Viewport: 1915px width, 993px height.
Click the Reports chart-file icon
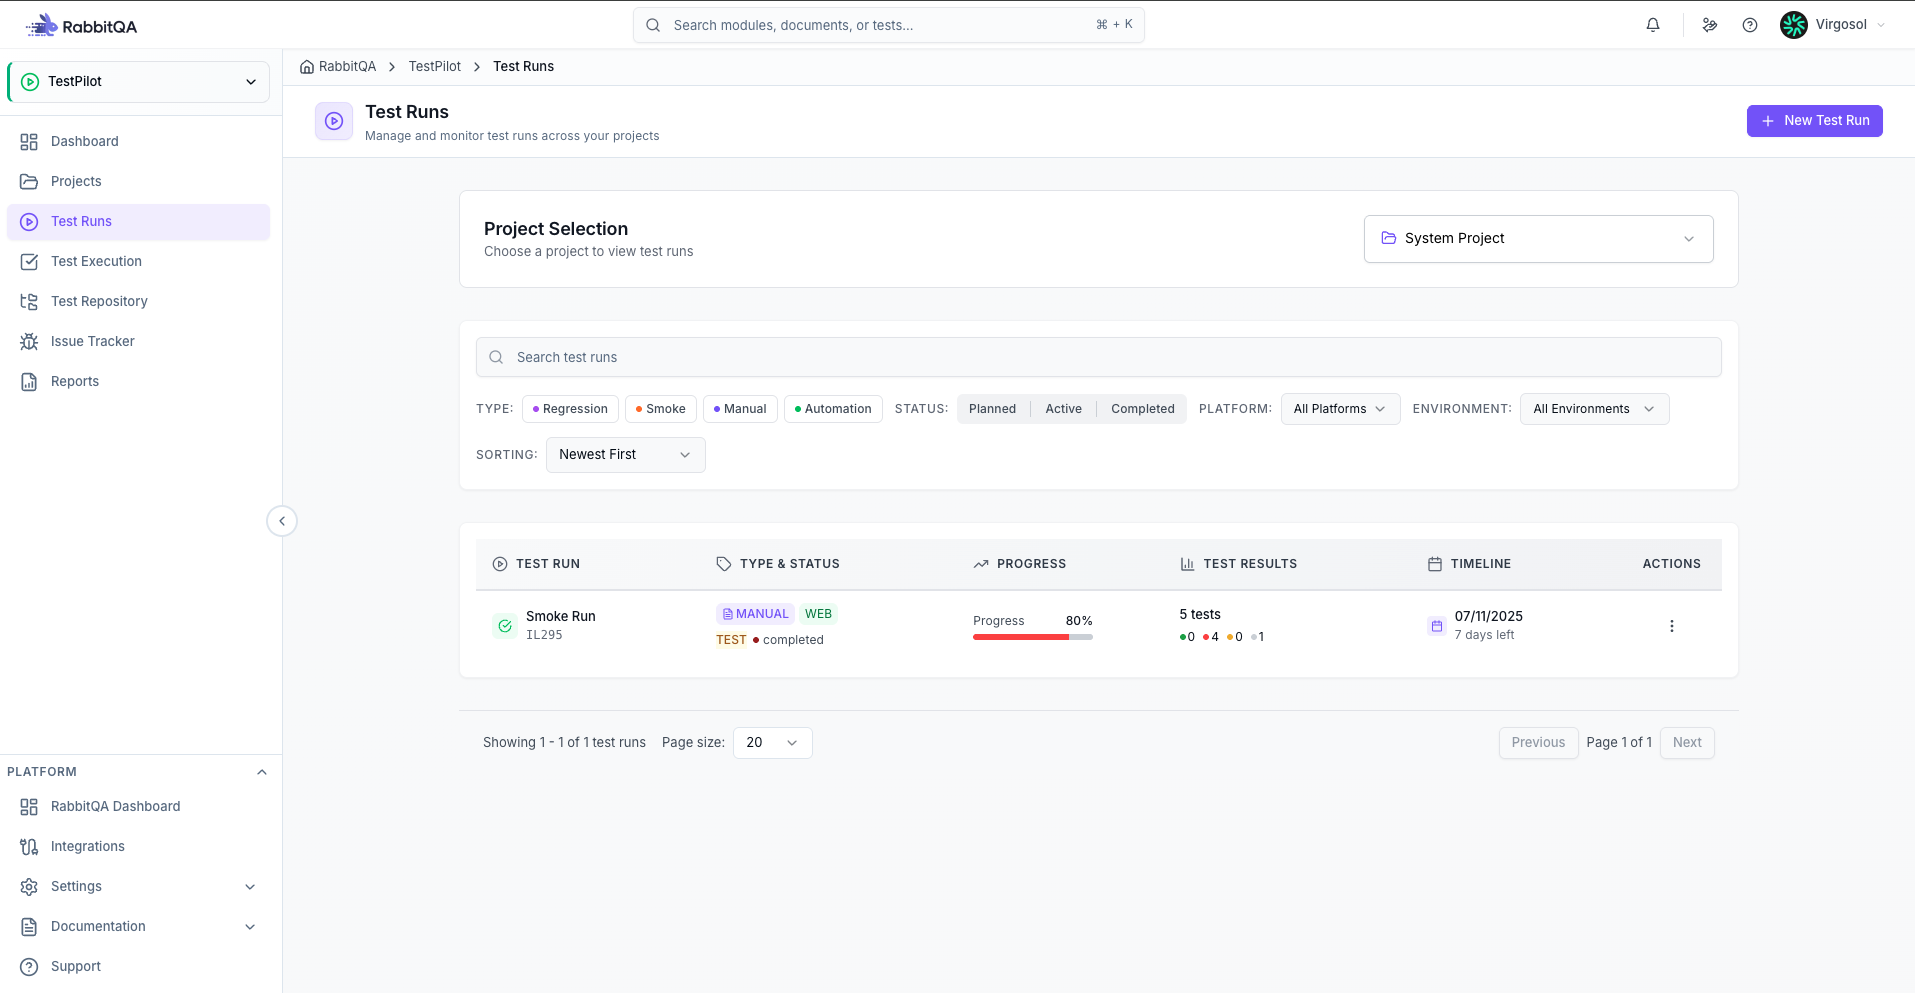[29, 382]
